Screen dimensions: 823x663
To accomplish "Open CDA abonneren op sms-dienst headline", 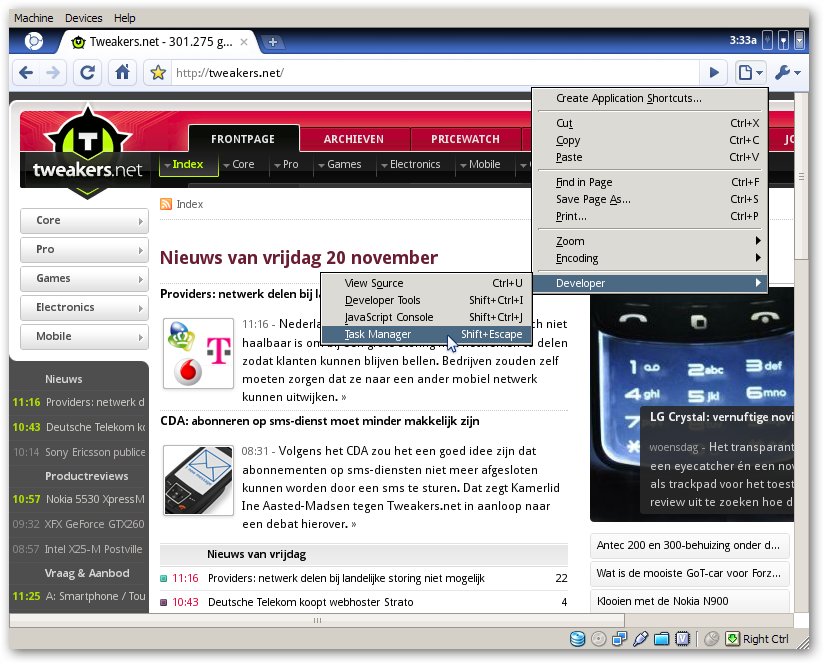I will pyautogui.click(x=320, y=421).
